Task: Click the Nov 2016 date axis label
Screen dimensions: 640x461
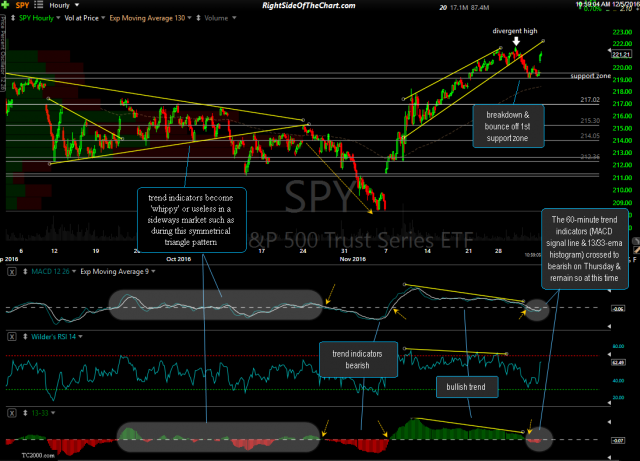Action: point(353,259)
